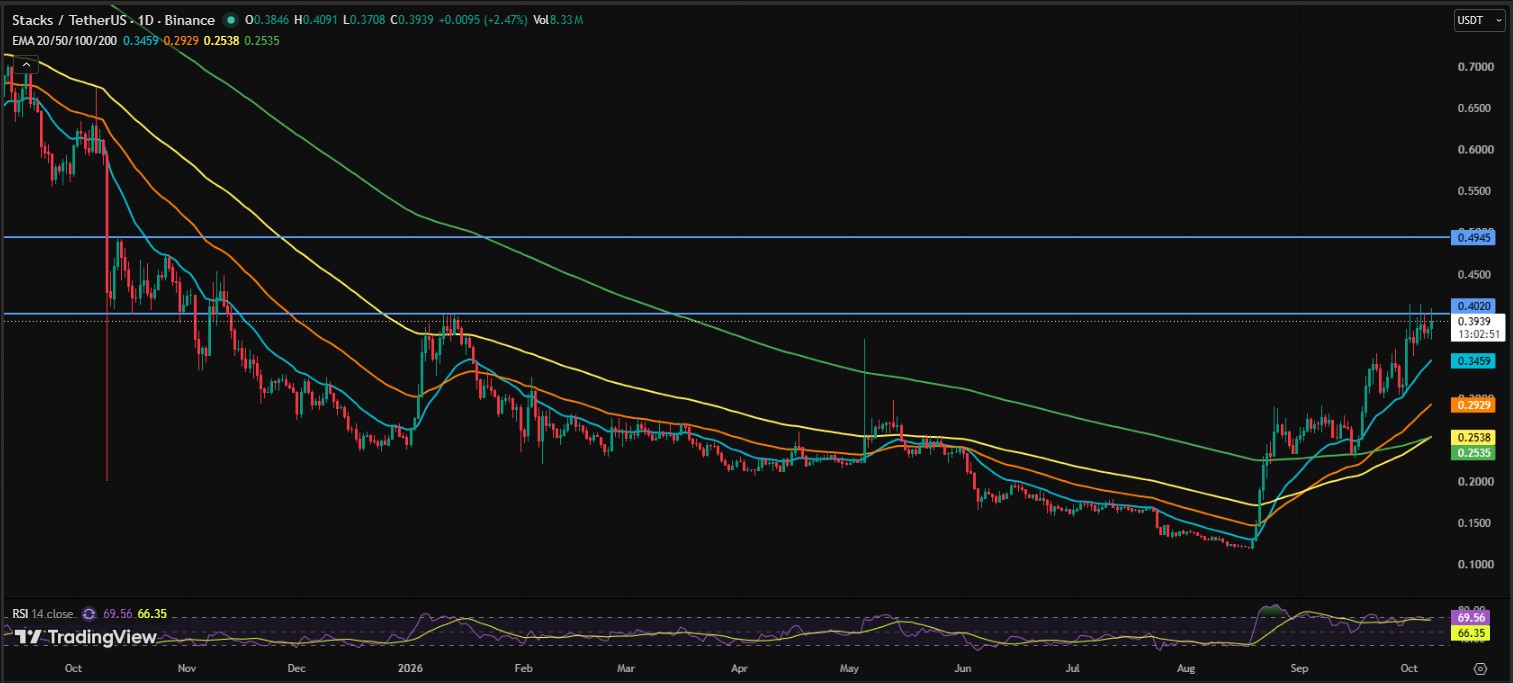This screenshot has width=1513, height=683.
Task: Open chart settings hexagon gear icon
Action: coord(1481,667)
